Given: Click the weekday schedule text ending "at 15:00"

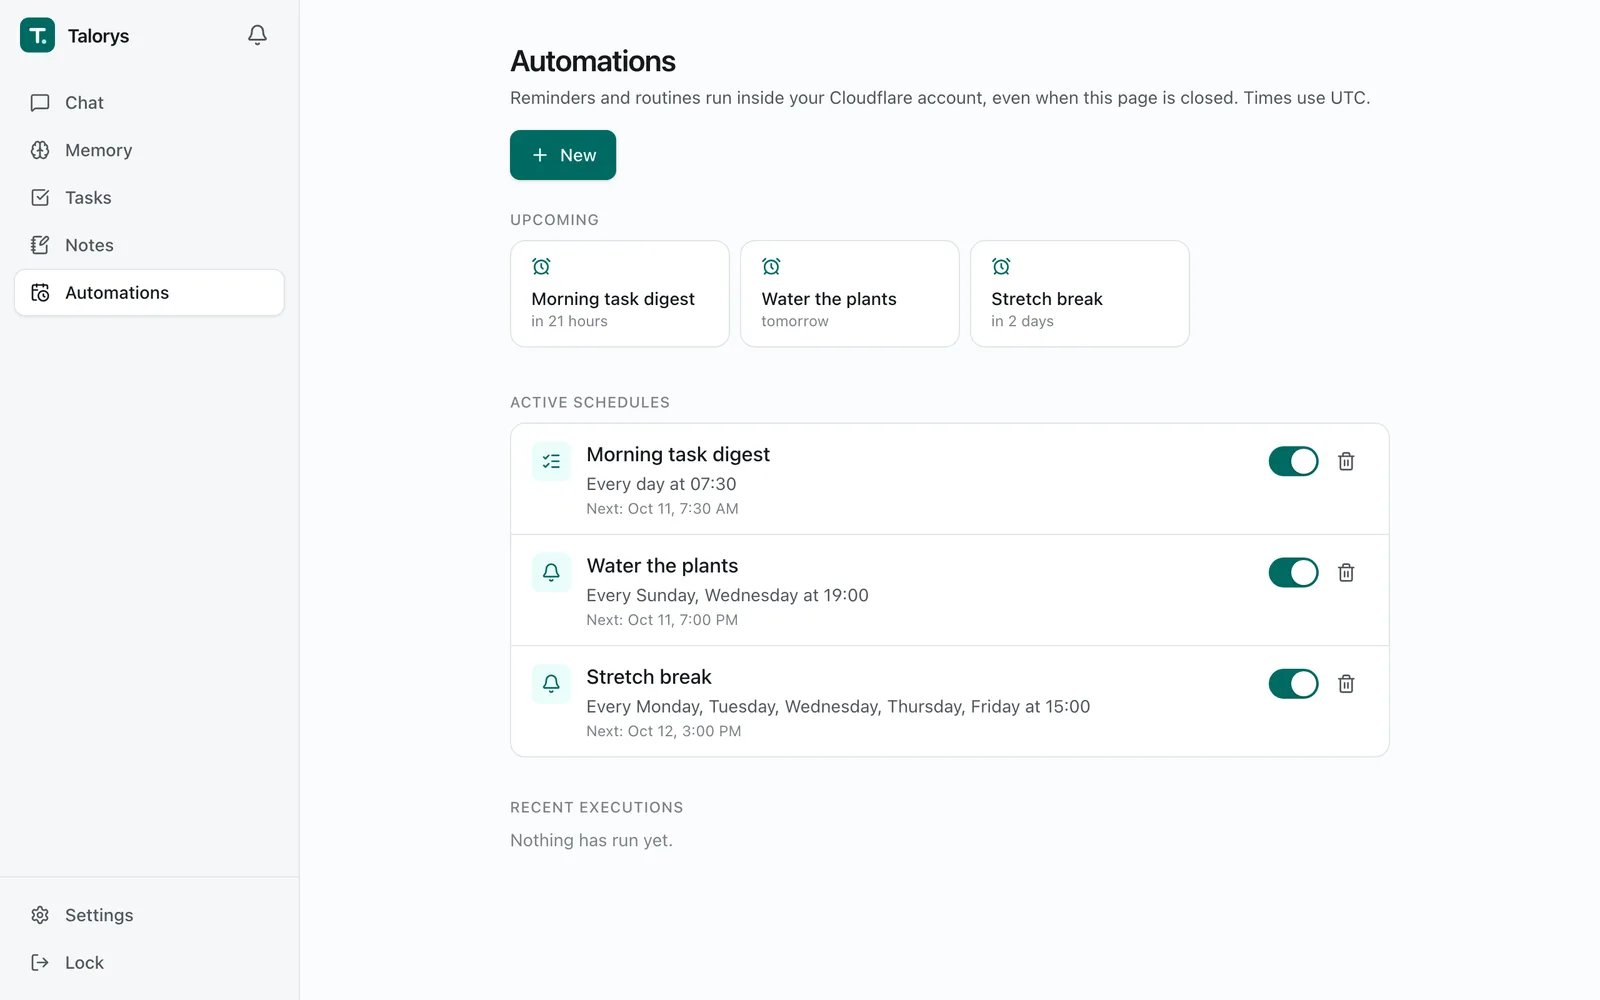Looking at the screenshot, I should [x=838, y=706].
